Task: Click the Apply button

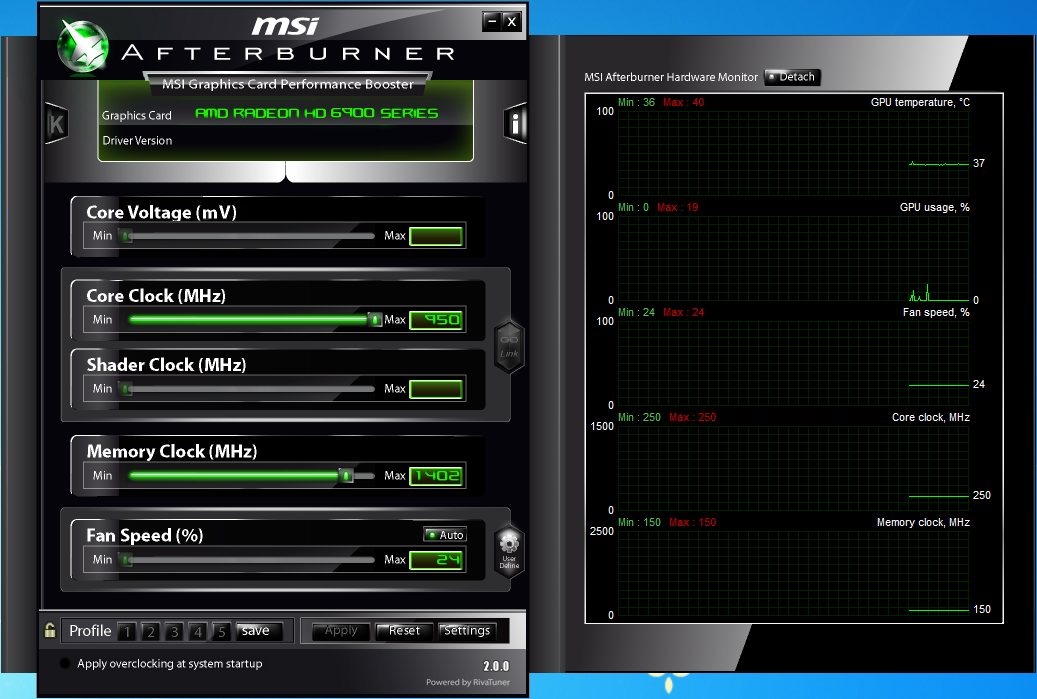Action: coord(341,631)
